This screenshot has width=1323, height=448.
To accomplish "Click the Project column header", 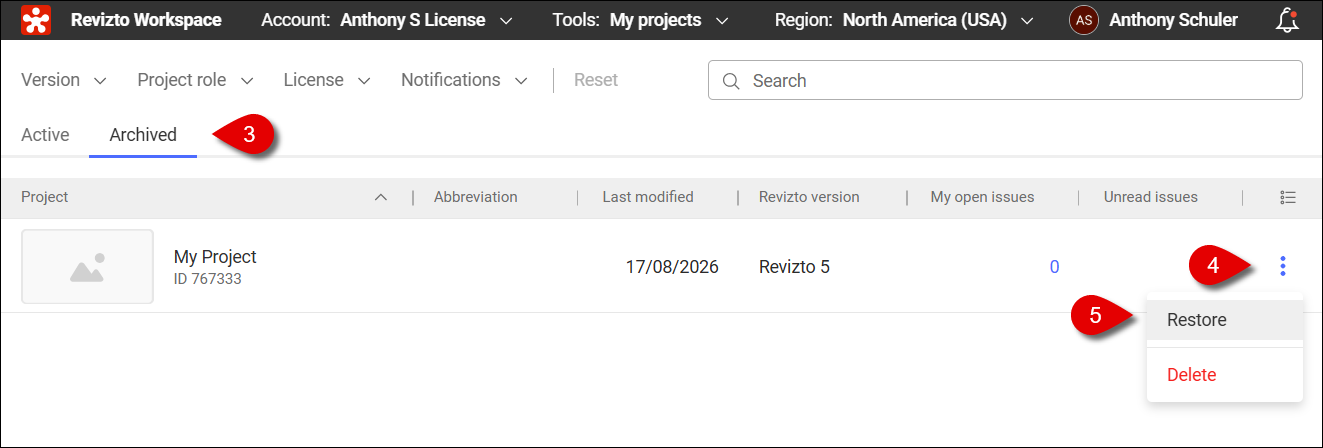I will (x=45, y=197).
